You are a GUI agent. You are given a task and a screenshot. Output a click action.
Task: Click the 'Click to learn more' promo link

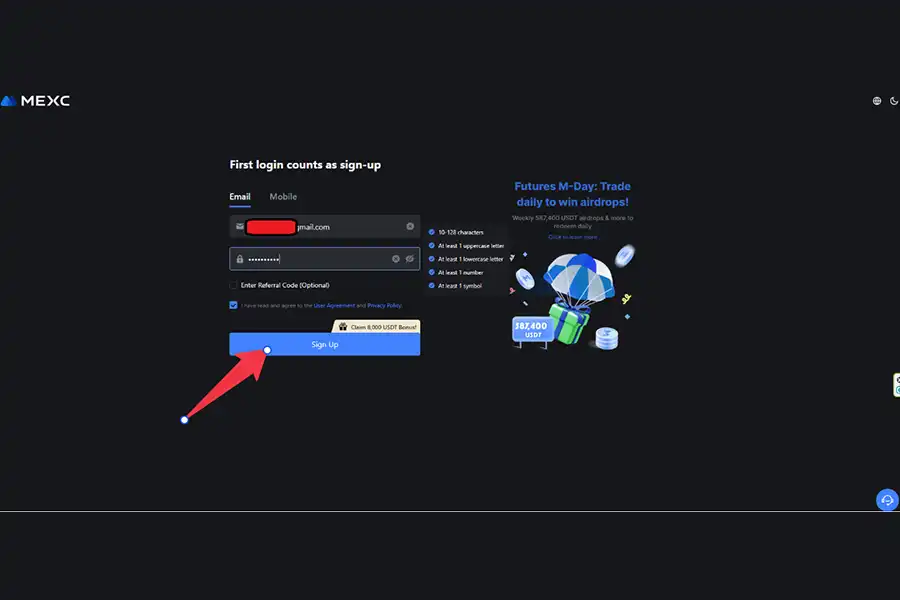(x=572, y=237)
